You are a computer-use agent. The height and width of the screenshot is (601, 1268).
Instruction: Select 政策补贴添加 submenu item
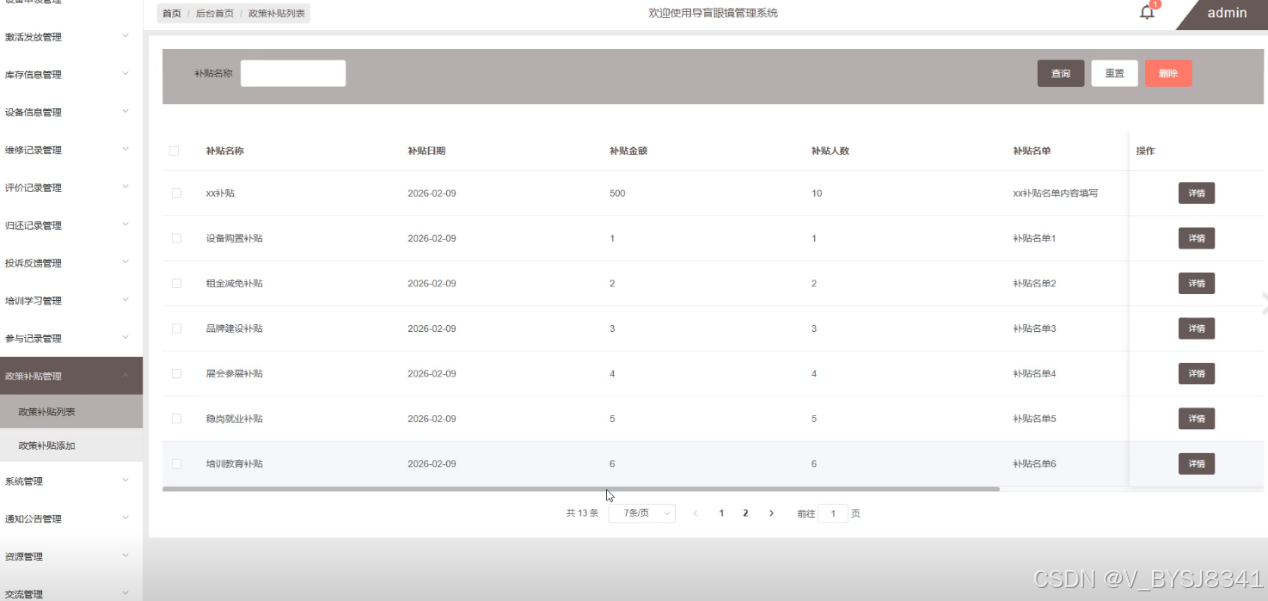coord(71,445)
